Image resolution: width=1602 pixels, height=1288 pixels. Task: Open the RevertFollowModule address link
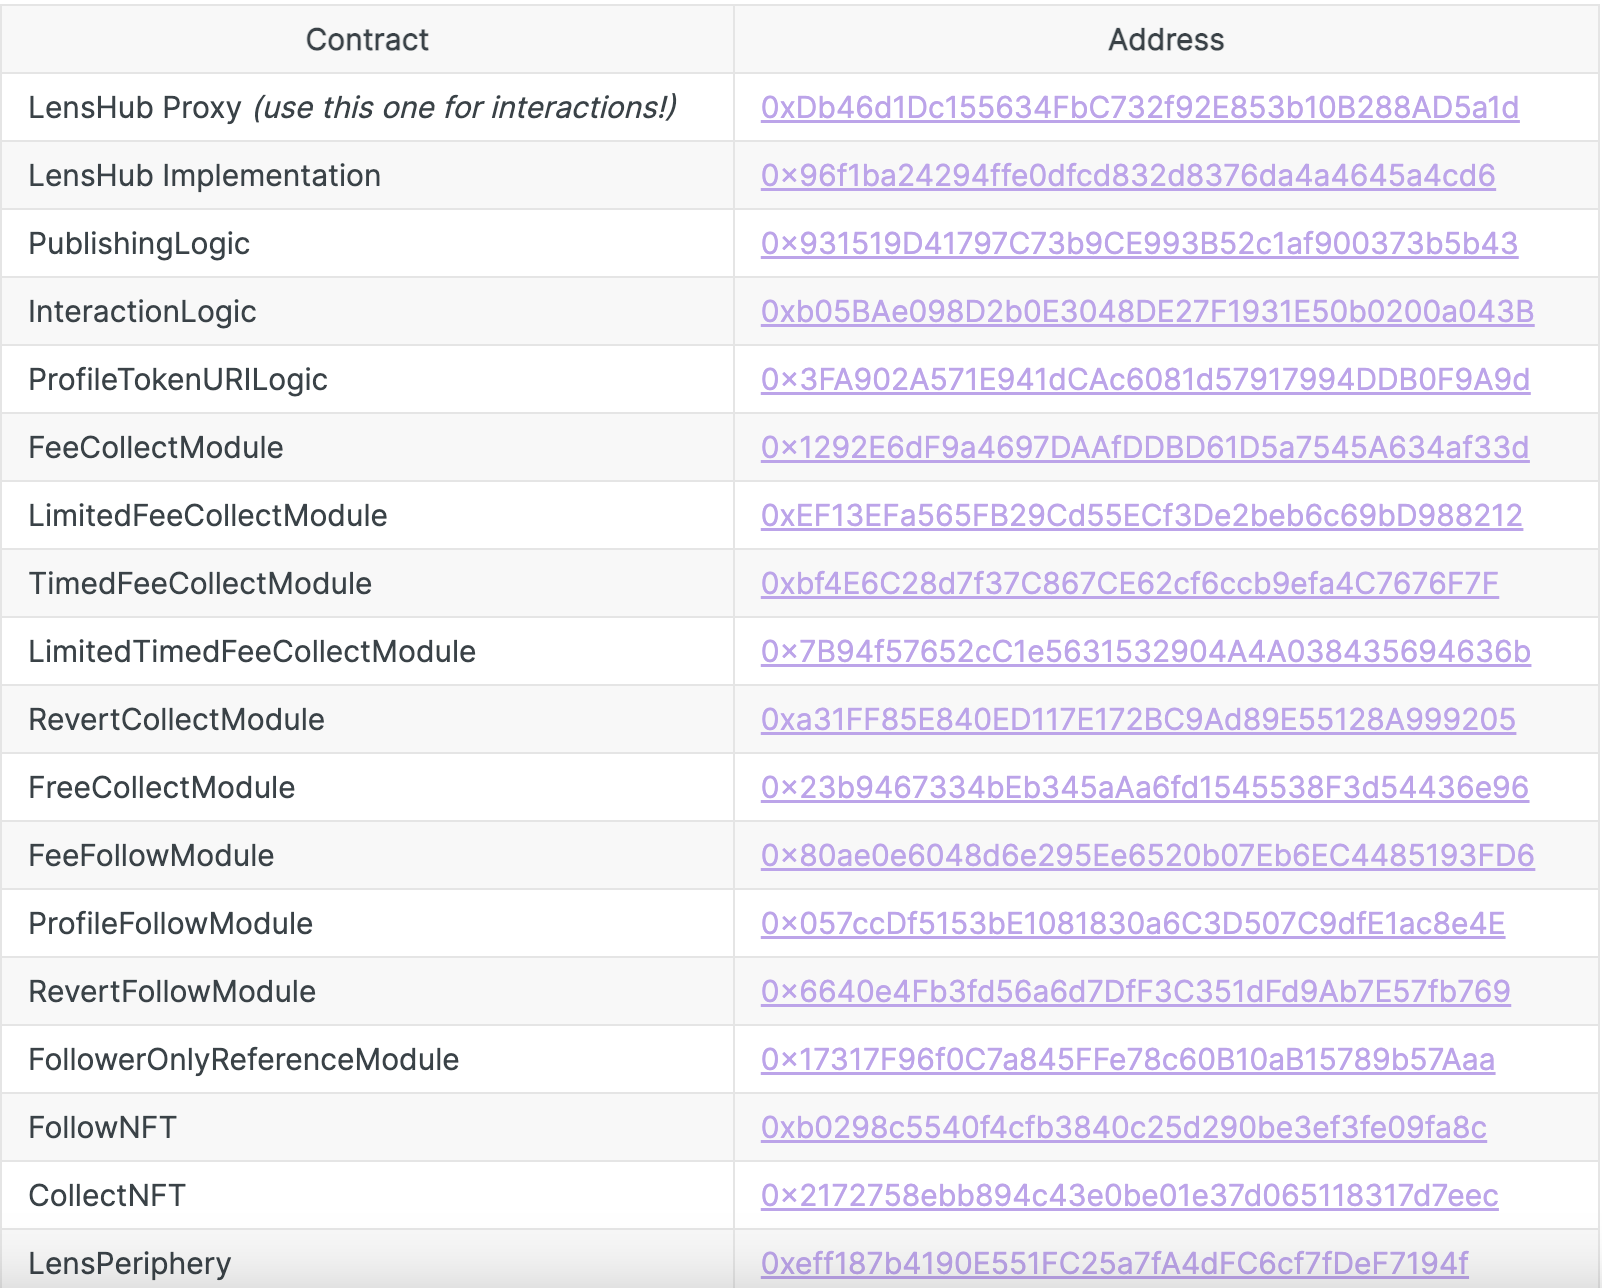(x=1135, y=992)
